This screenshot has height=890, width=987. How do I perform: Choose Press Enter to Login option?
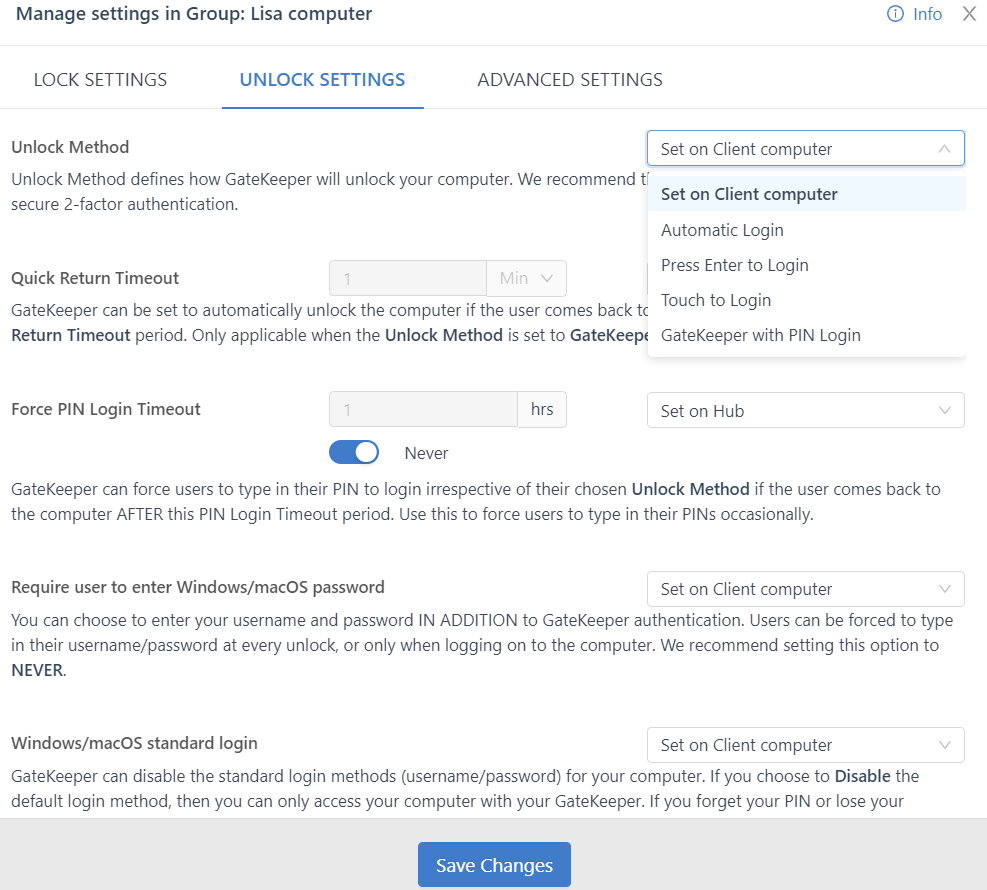pyautogui.click(x=734, y=265)
